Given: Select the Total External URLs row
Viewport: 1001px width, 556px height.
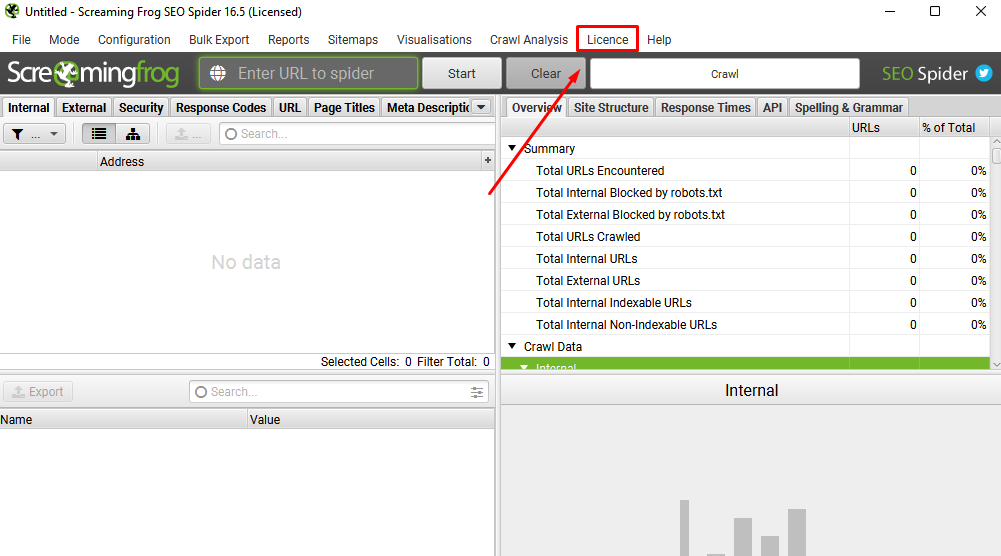Looking at the screenshot, I should [x=746, y=281].
